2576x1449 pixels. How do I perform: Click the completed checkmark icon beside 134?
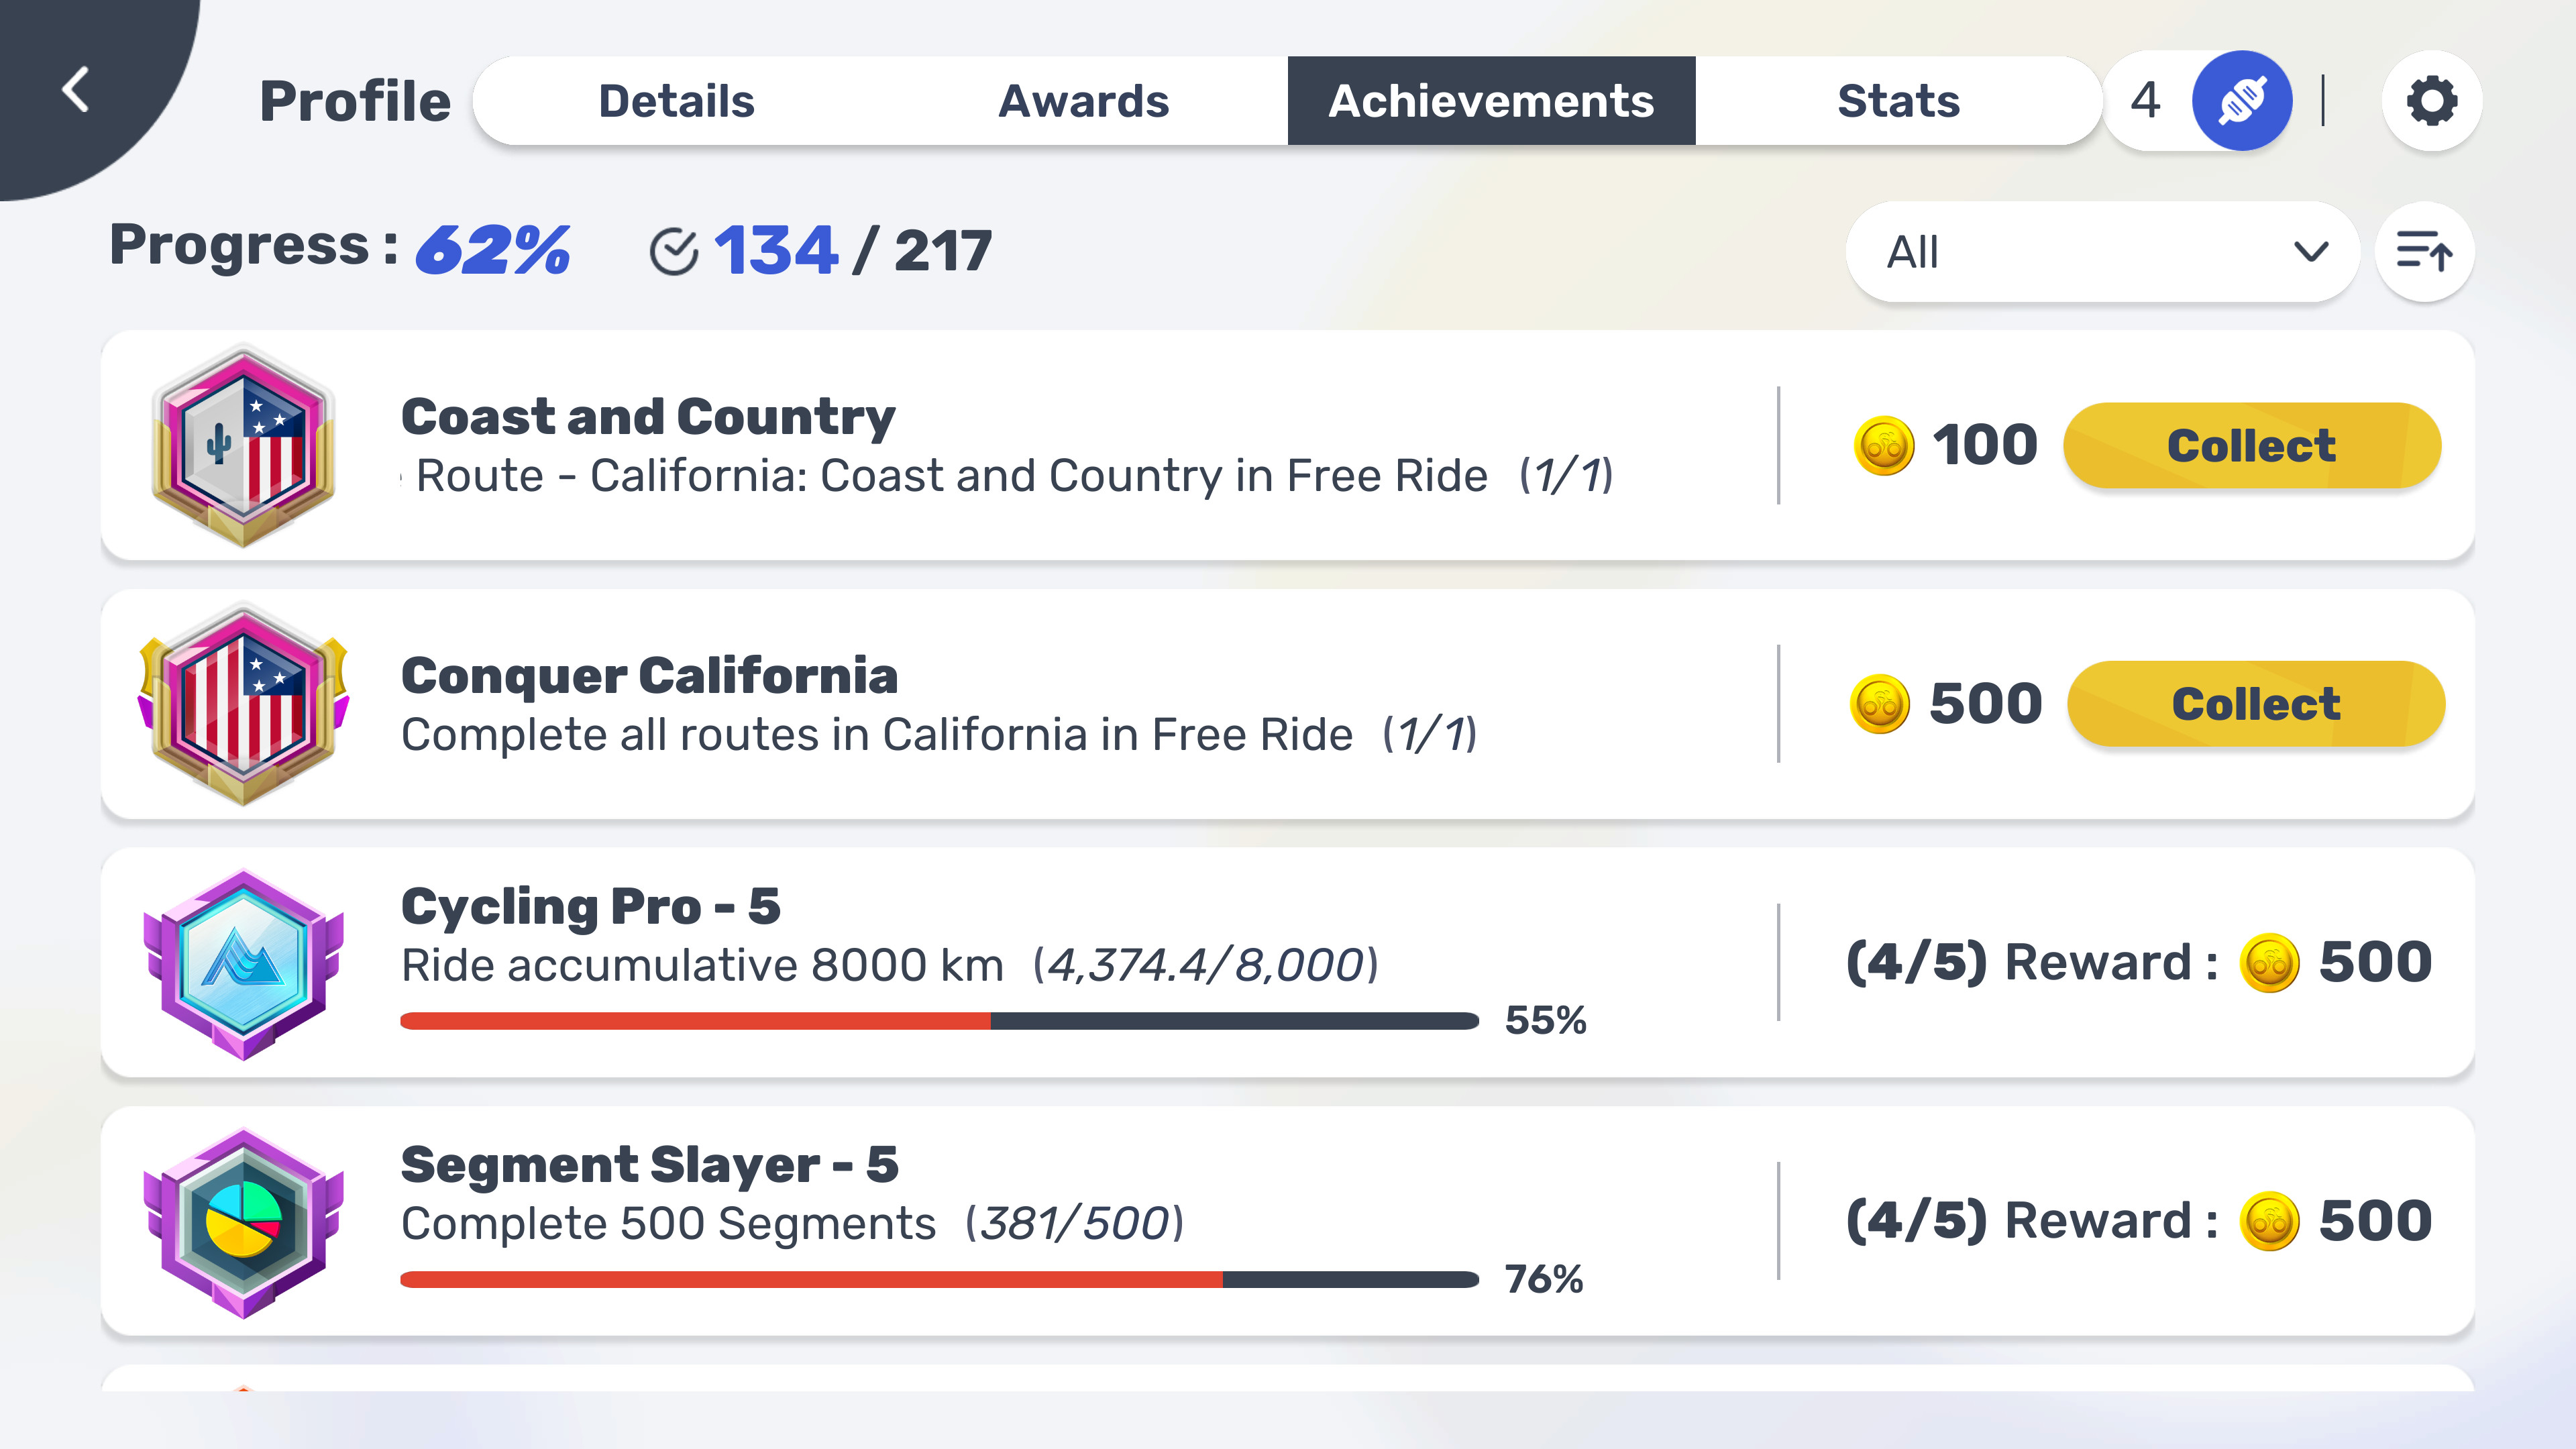tap(673, 251)
